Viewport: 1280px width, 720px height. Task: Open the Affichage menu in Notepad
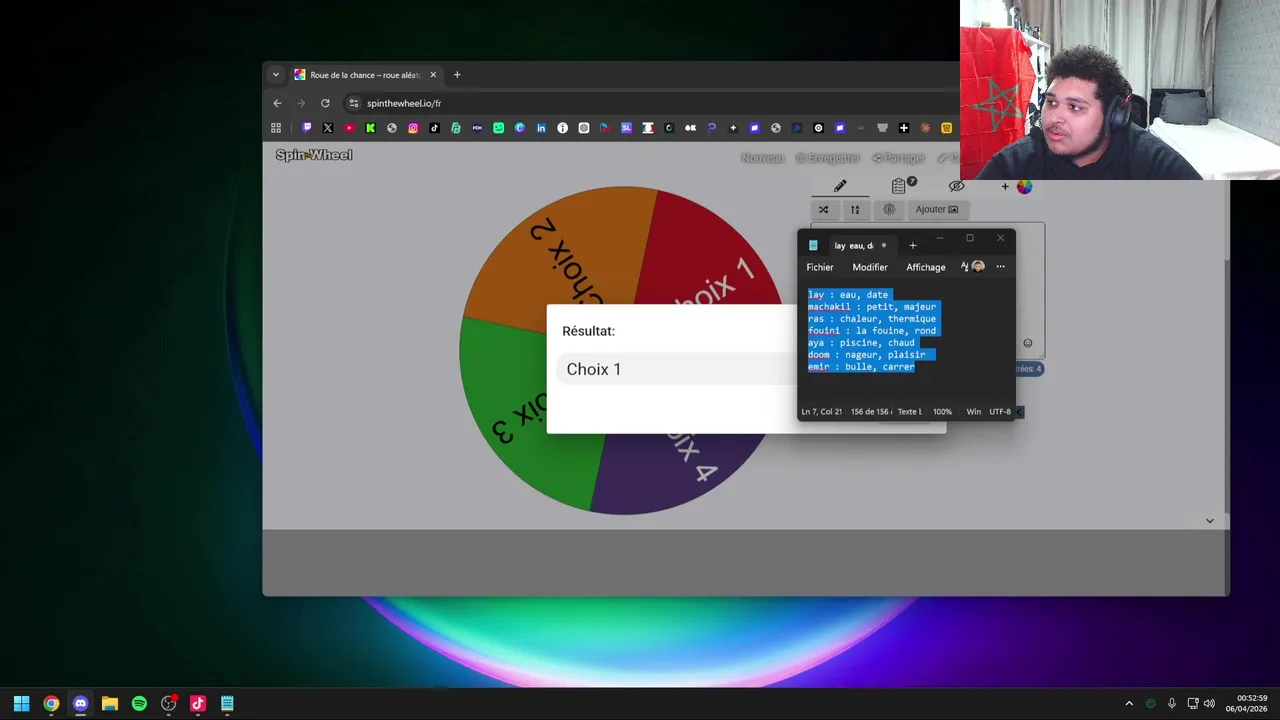pyautogui.click(x=926, y=267)
